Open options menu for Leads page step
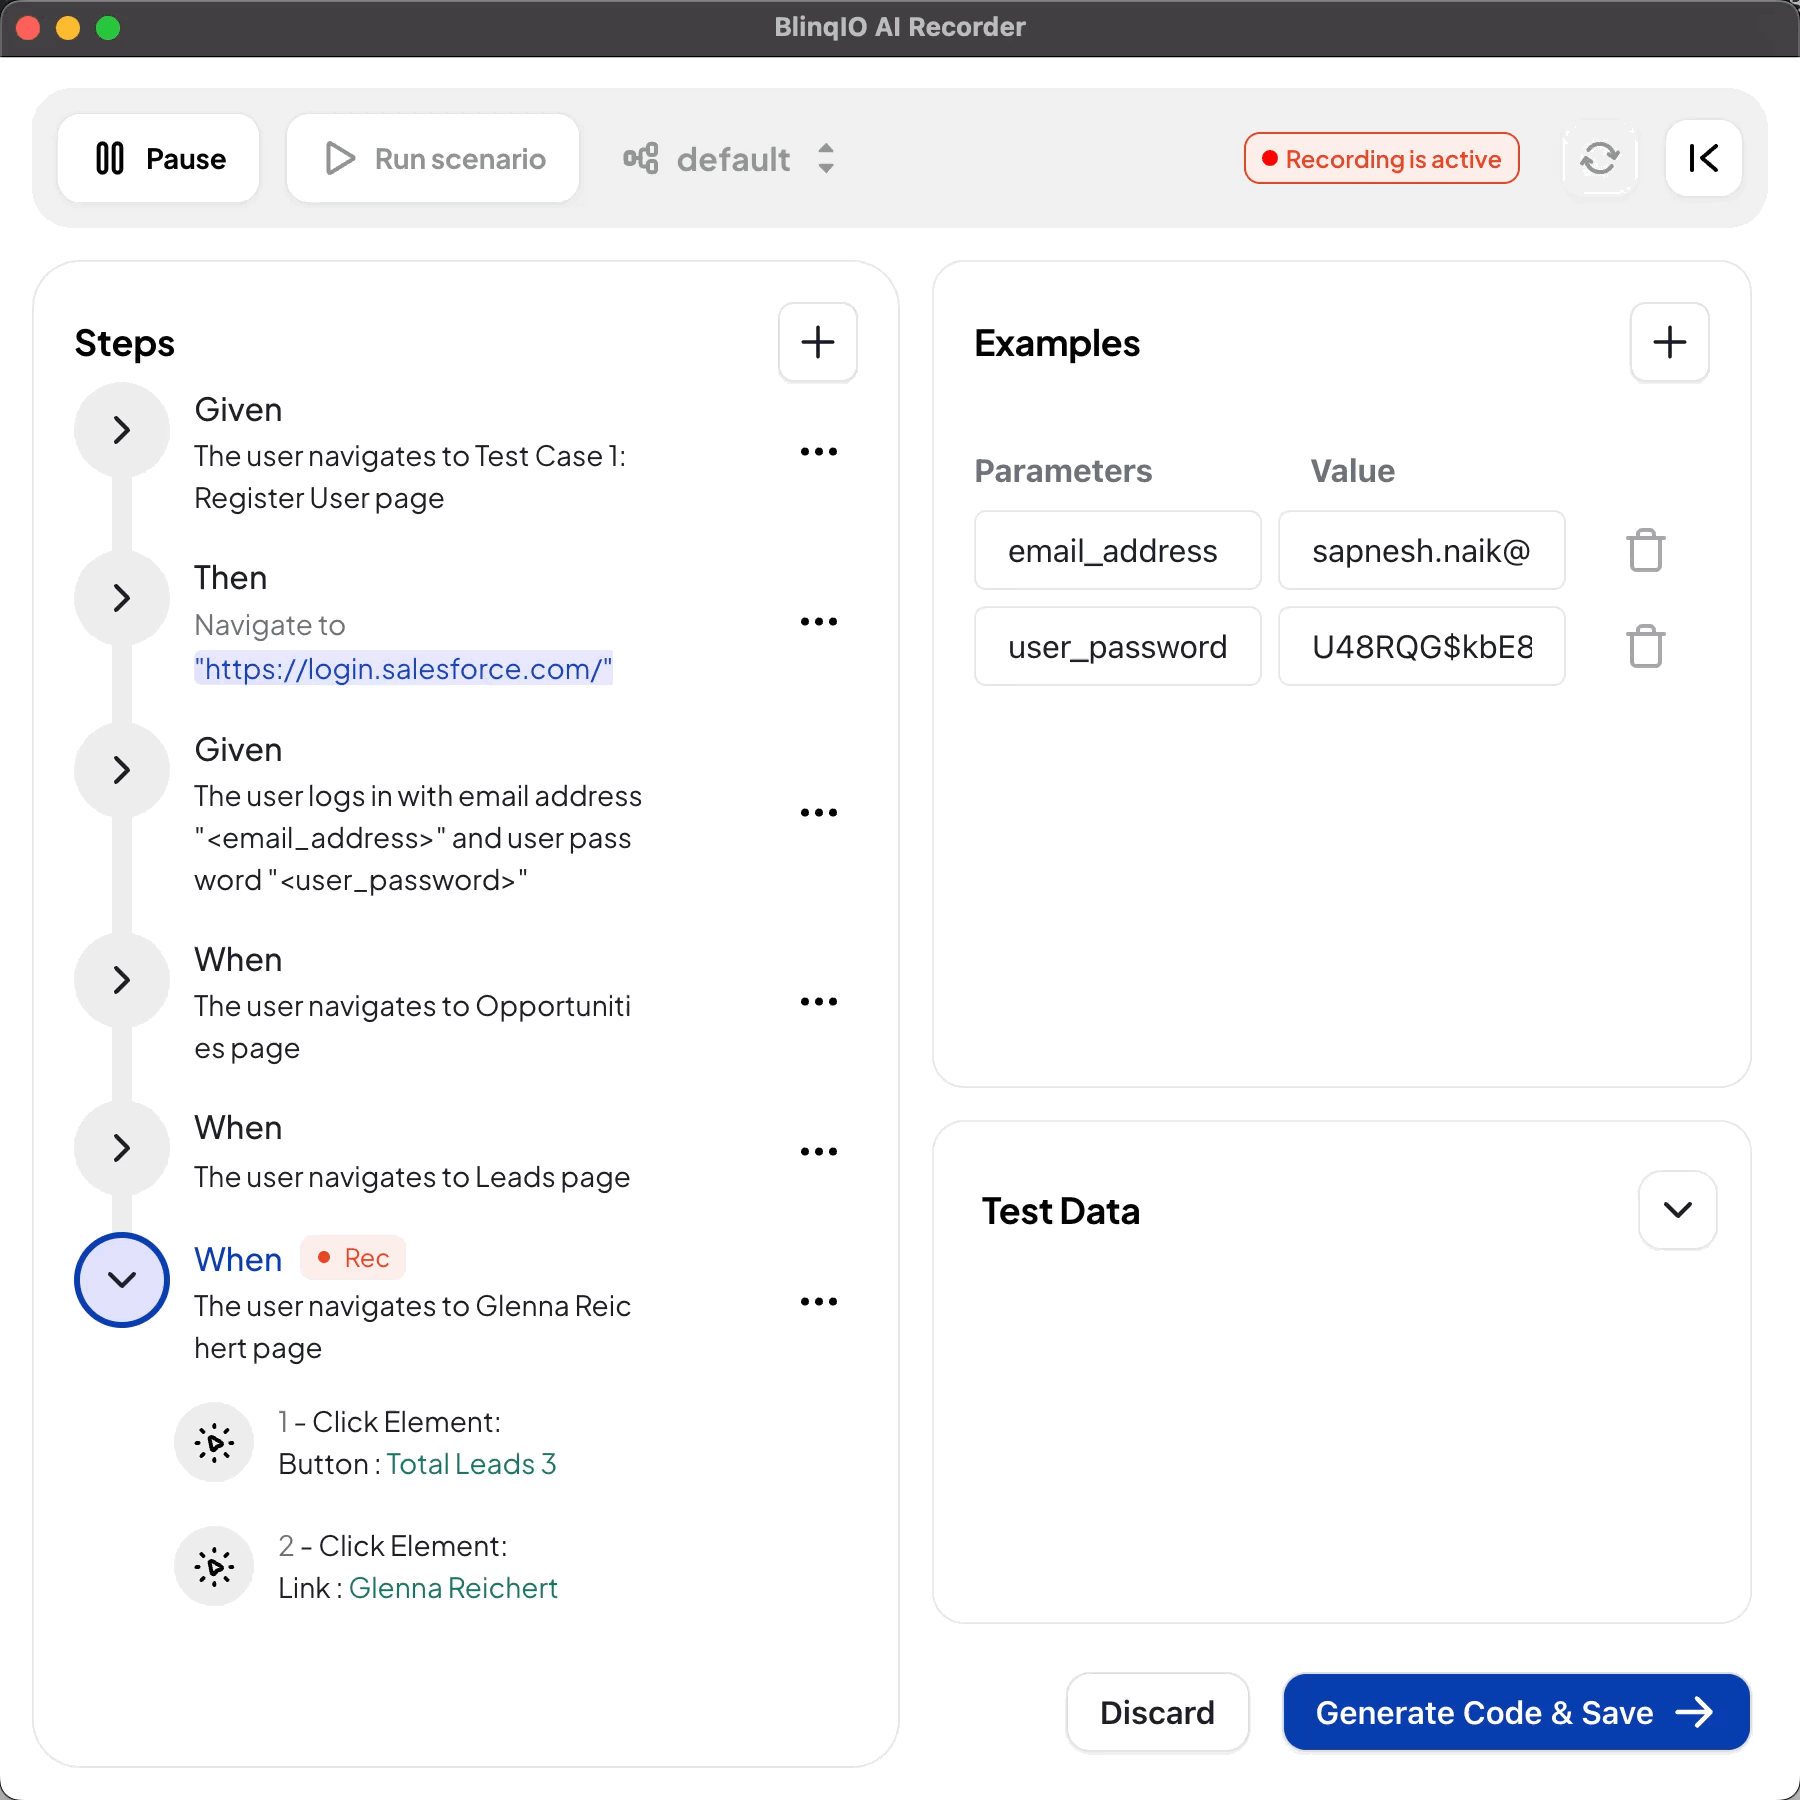This screenshot has height=1800, width=1800. [819, 1152]
